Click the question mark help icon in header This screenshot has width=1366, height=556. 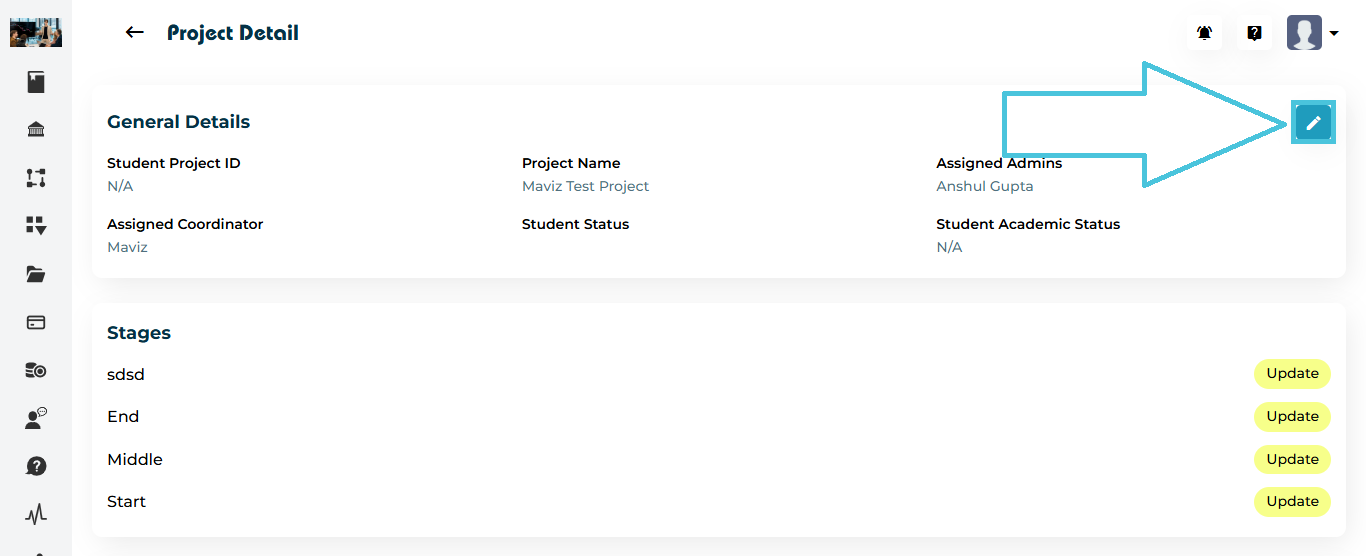coord(1254,33)
